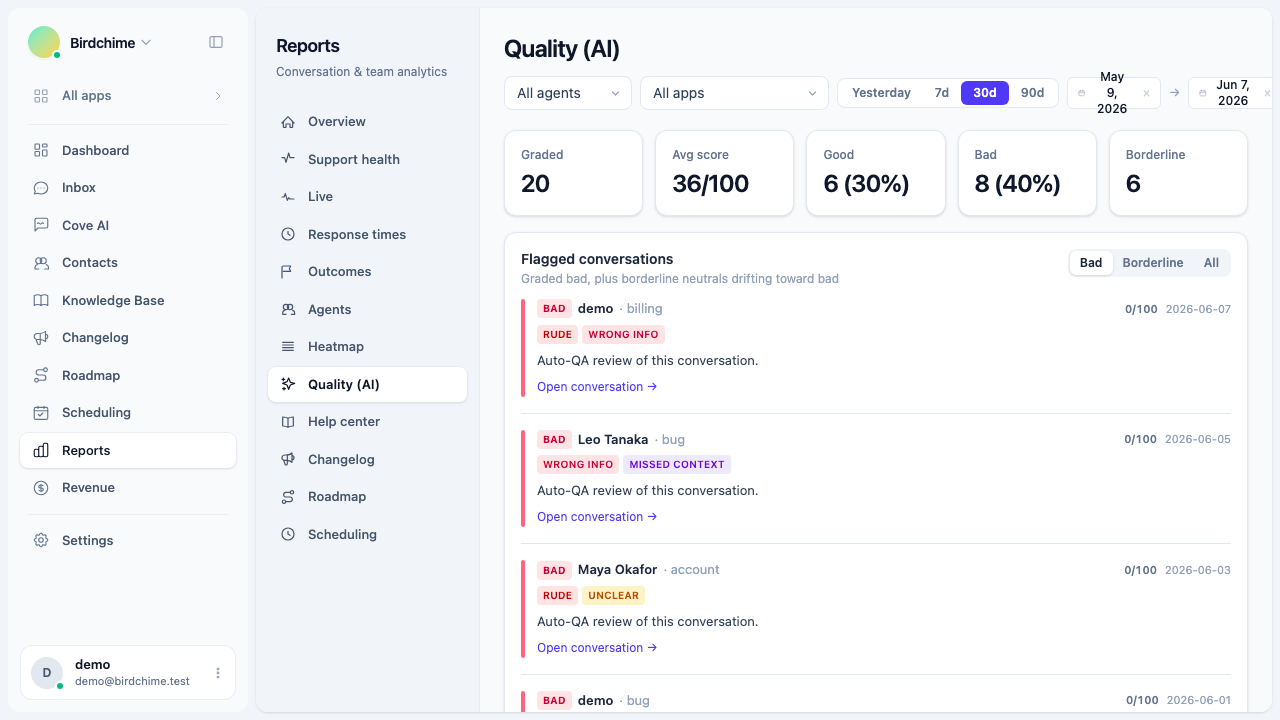Click the Knowledge Base book icon
The image size is (1280, 720).
pyautogui.click(x=41, y=300)
